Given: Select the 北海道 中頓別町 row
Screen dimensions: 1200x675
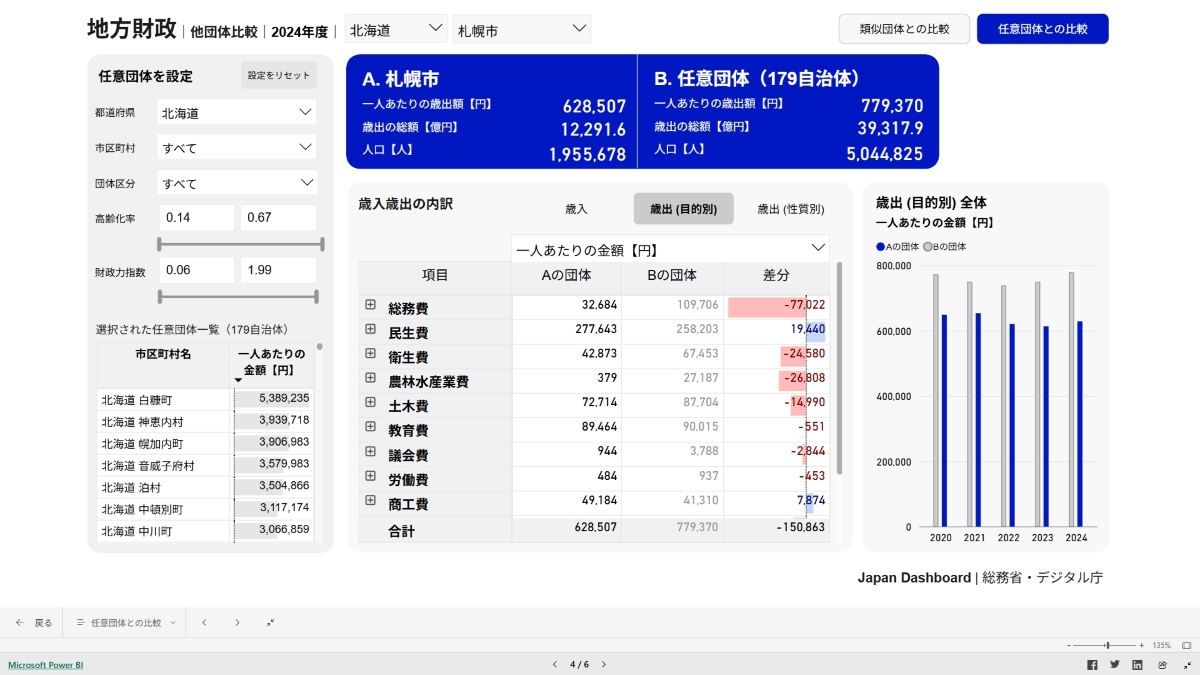Looking at the screenshot, I should [205, 509].
